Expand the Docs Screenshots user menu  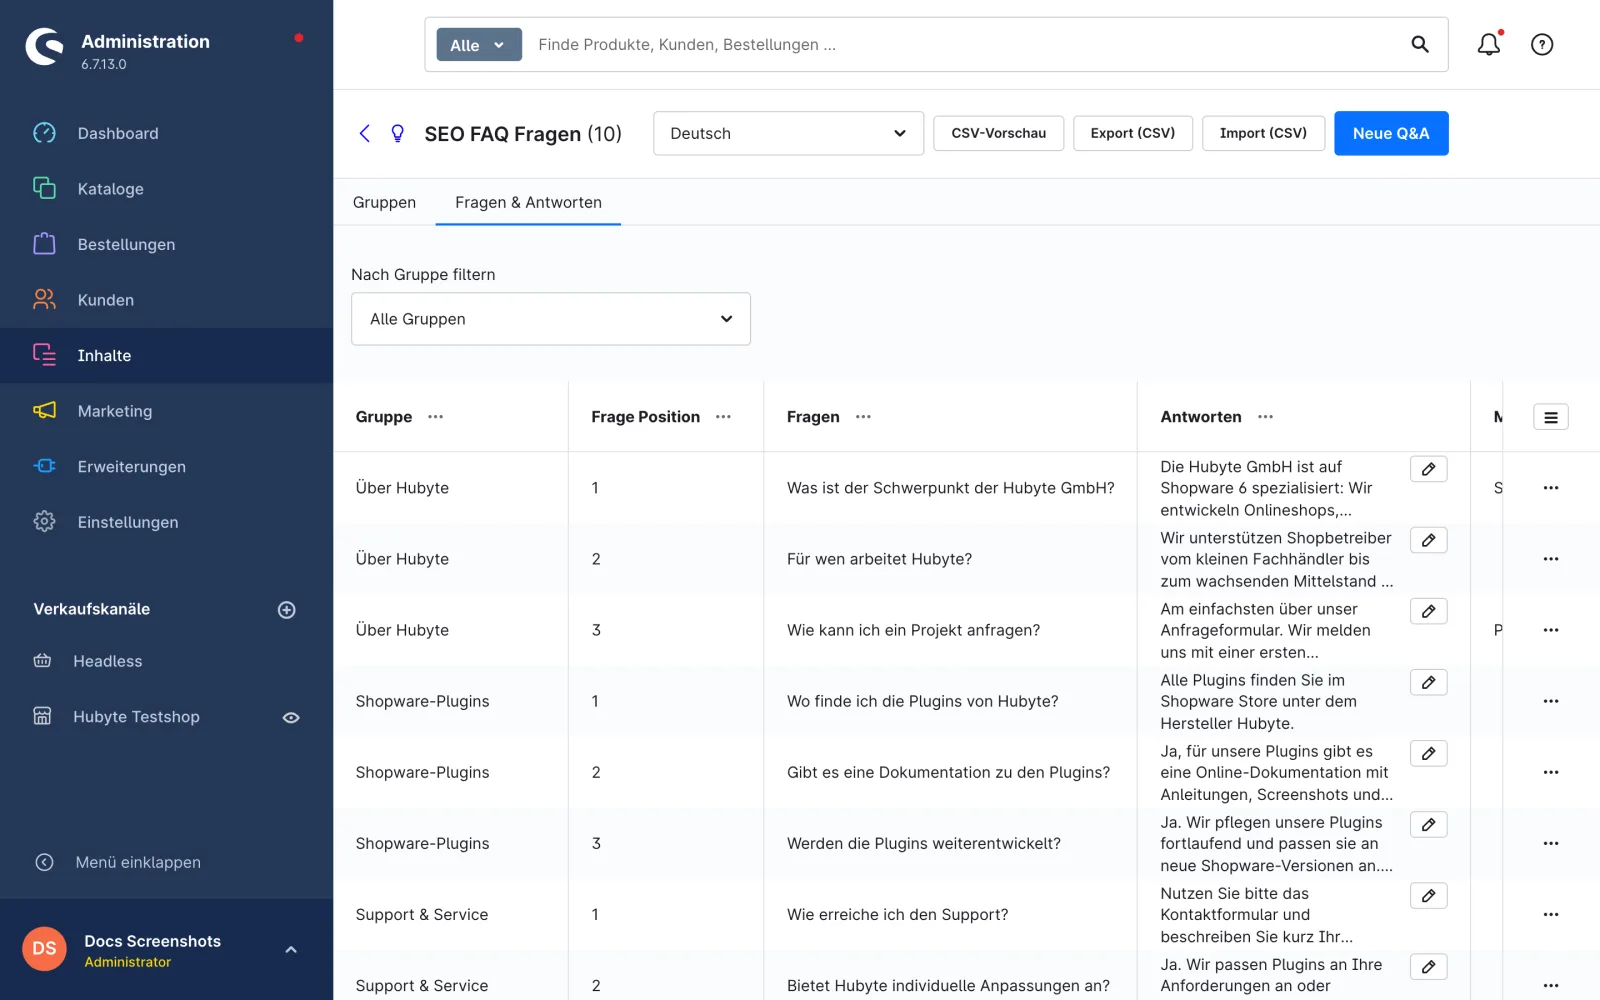pos(290,950)
